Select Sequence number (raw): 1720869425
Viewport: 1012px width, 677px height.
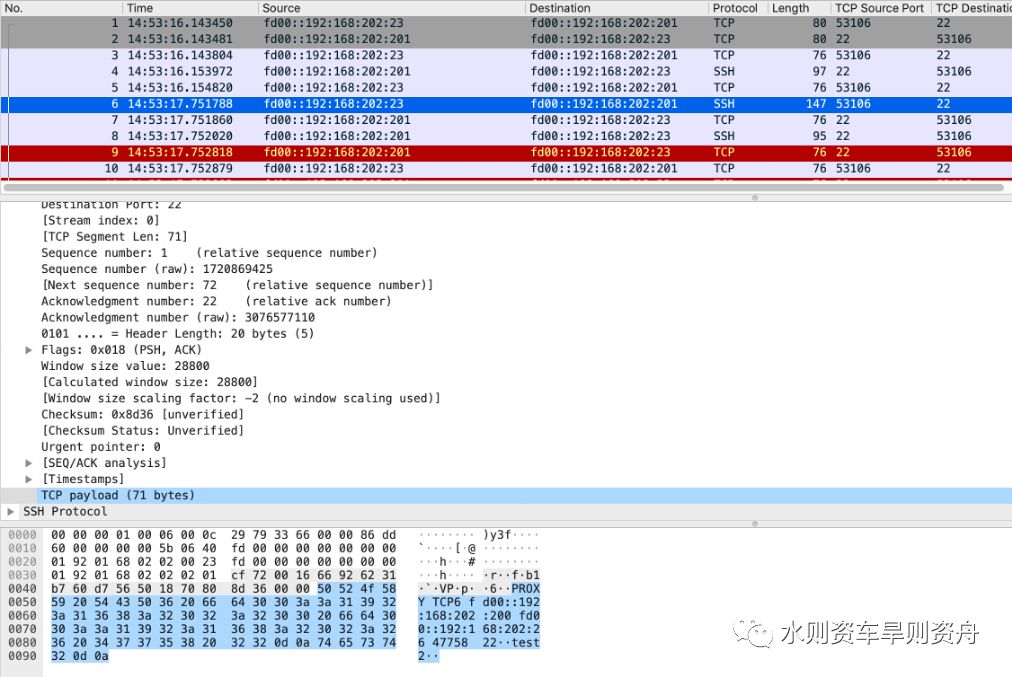pos(157,269)
